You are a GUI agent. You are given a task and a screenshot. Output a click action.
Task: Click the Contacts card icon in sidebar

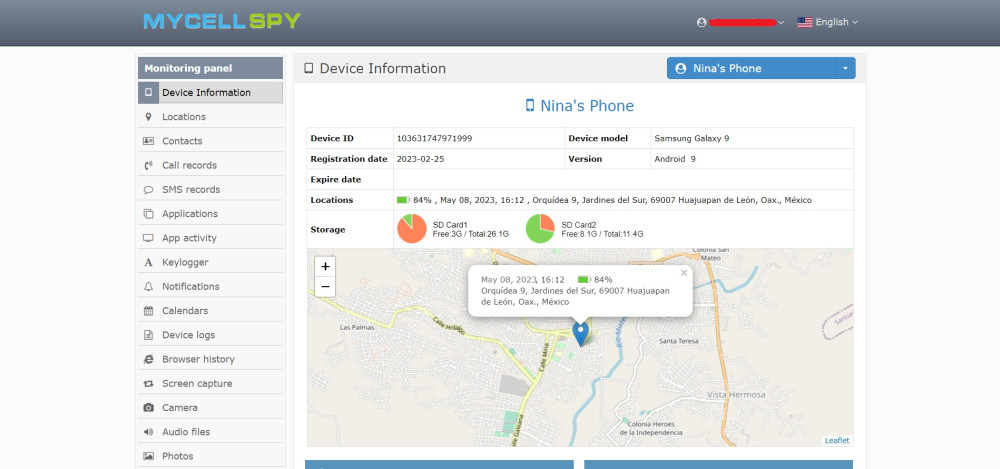click(149, 141)
